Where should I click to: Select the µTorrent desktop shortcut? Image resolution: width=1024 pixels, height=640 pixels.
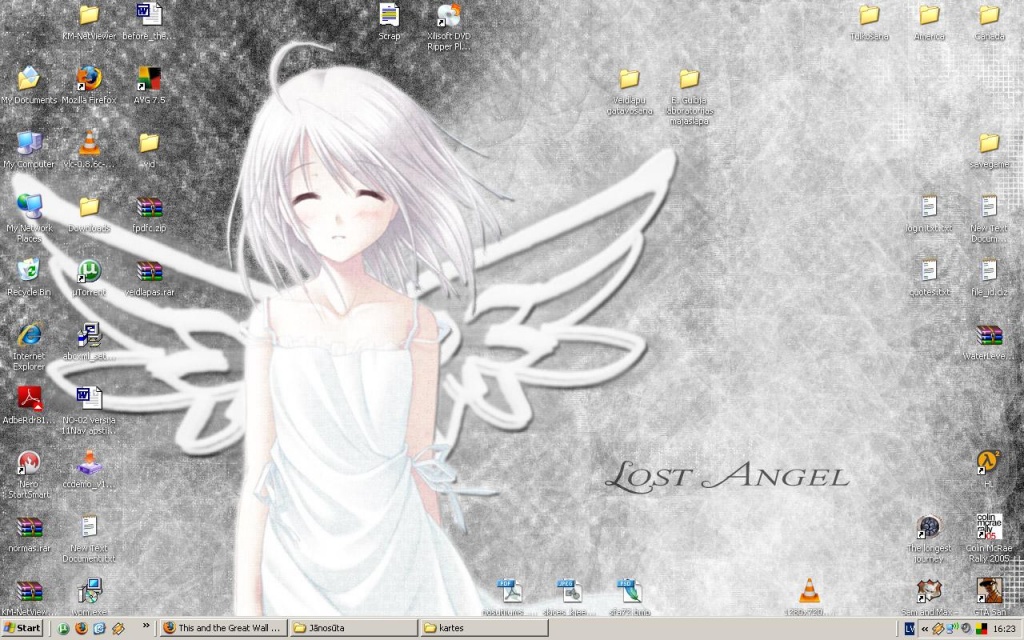coord(89,277)
